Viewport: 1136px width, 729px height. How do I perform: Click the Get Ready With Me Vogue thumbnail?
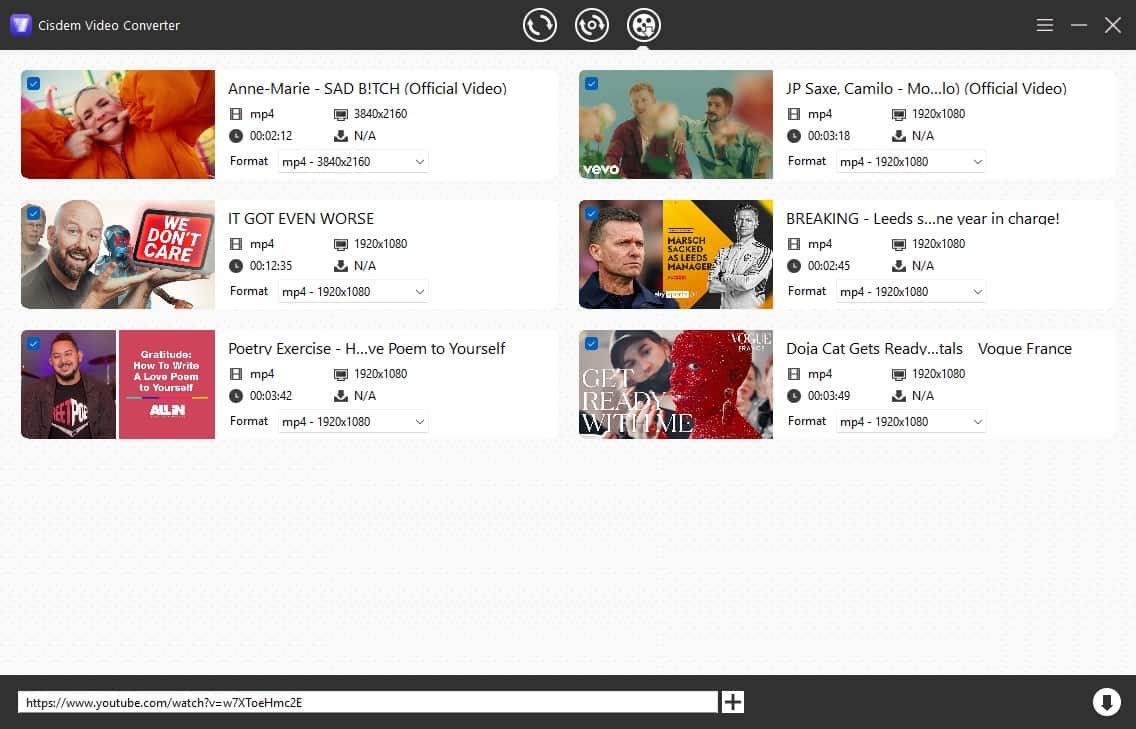[676, 384]
